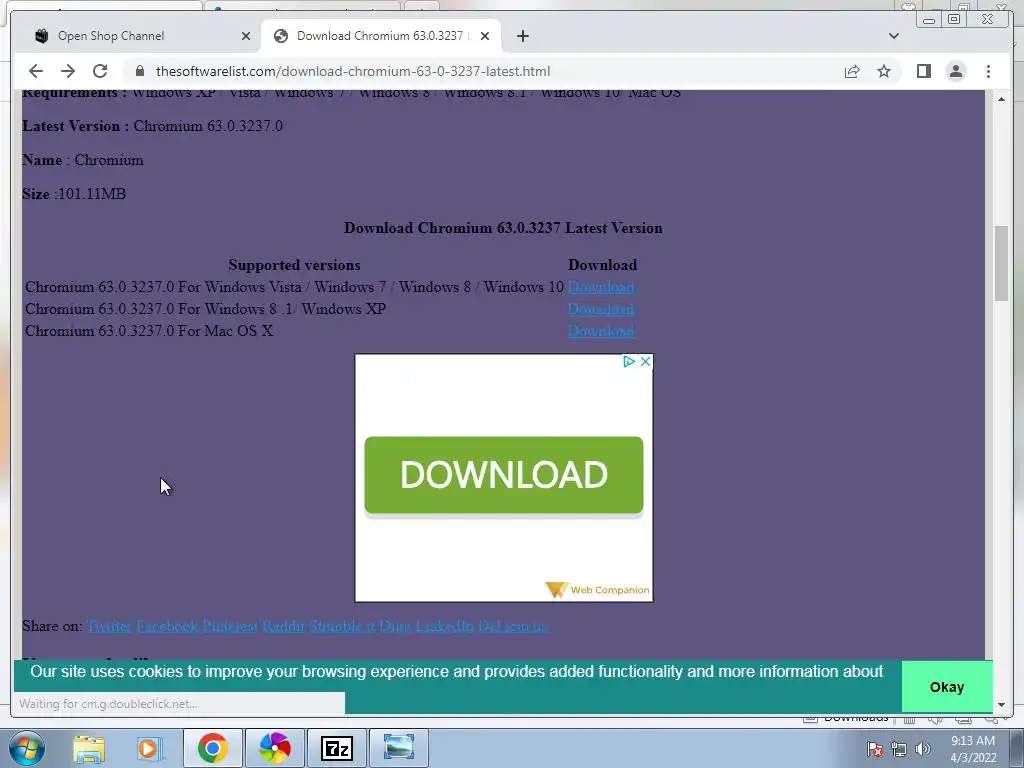Share on Facebook link
Viewport: 1024px width, 768px height.
click(167, 626)
